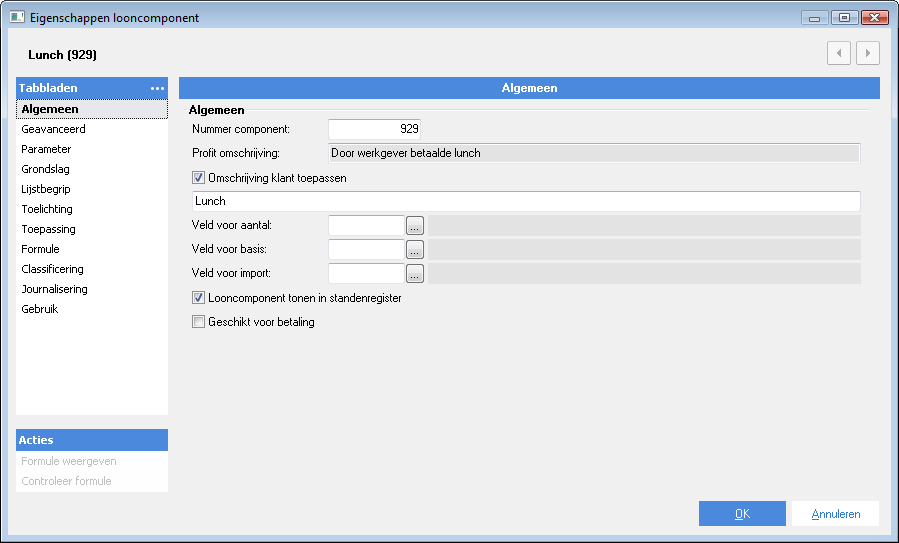
Task: Click the Veld voor basis input
Action: [x=366, y=249]
